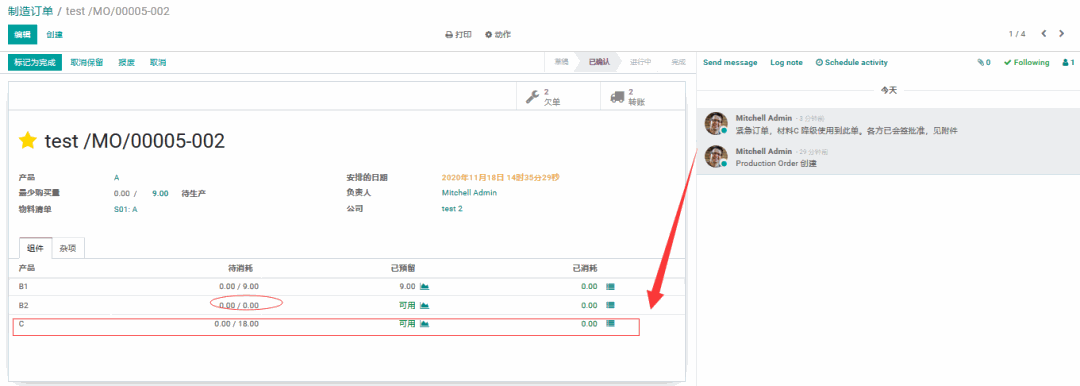Click the 报废 (Scrap) button
The width and height of the screenshot is (1080, 386).
pos(127,63)
